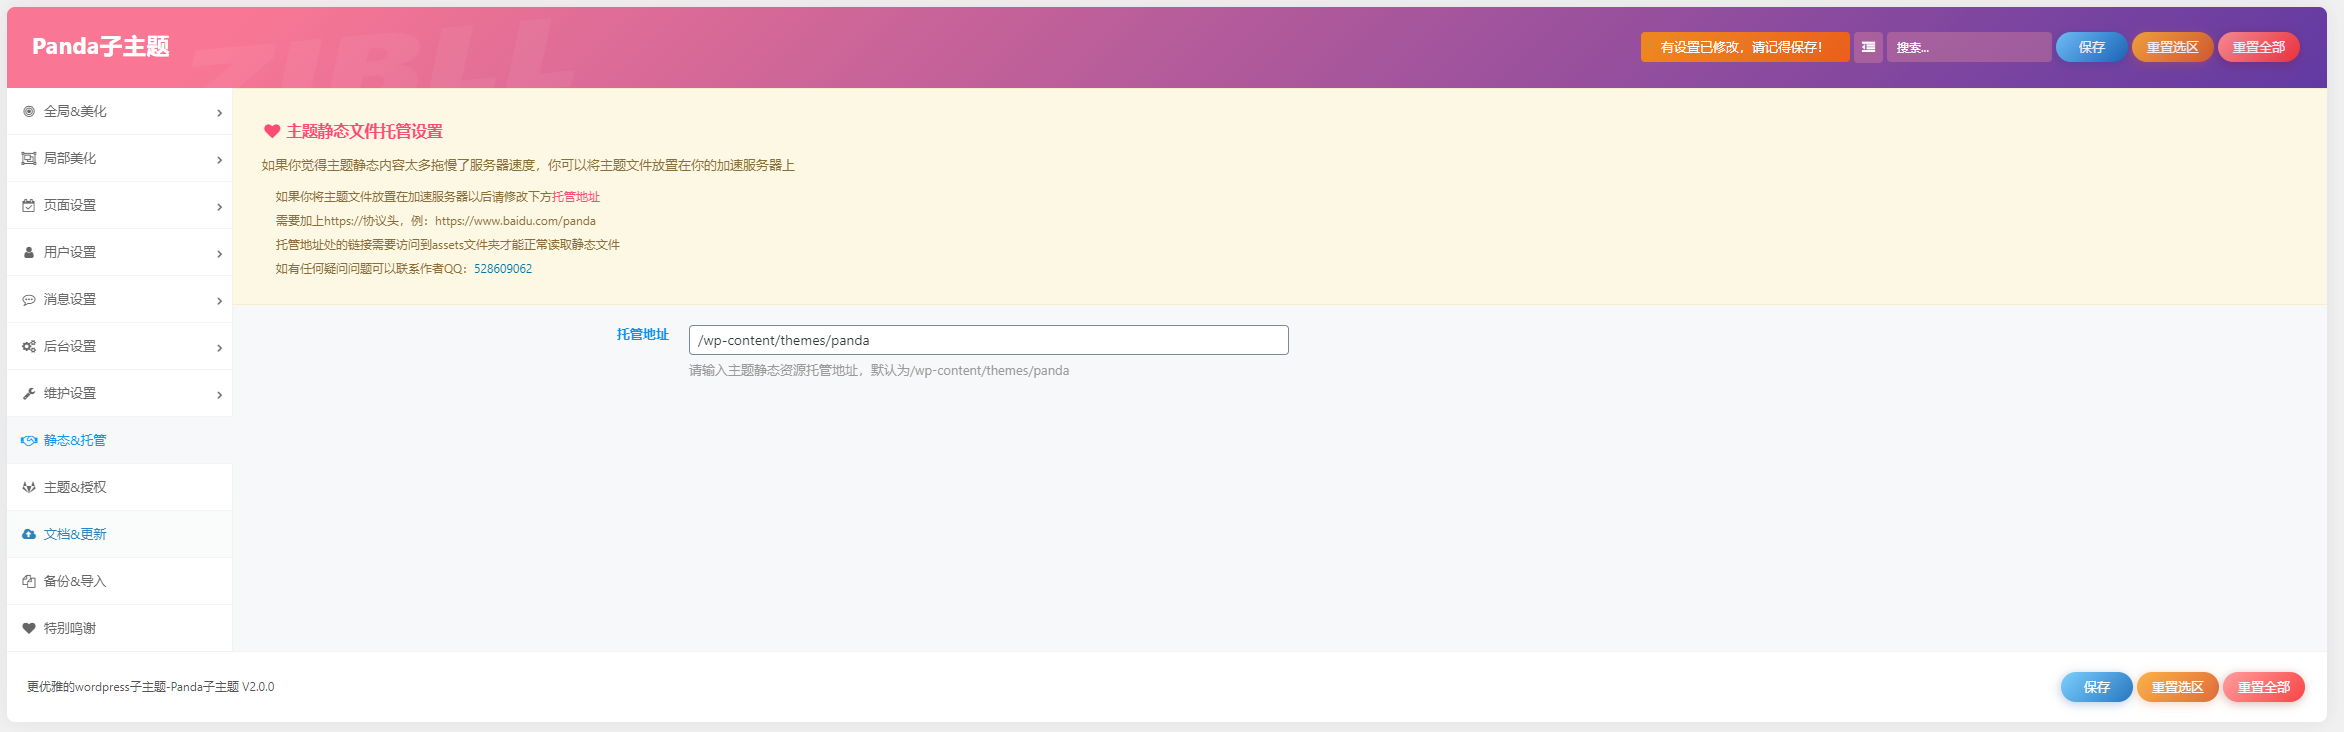
Task: Open the 维护设置 menu section
Action: (x=120, y=393)
